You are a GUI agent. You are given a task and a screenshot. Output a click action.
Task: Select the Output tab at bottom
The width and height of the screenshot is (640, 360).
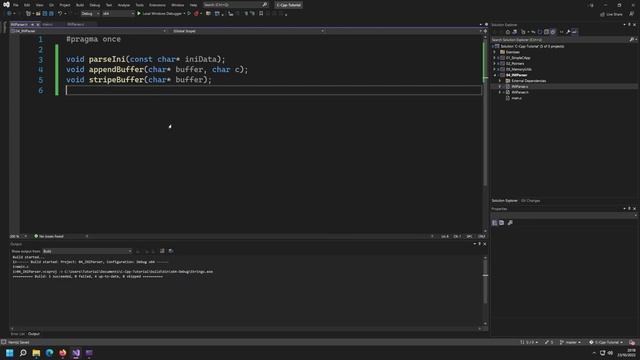tap(34, 334)
